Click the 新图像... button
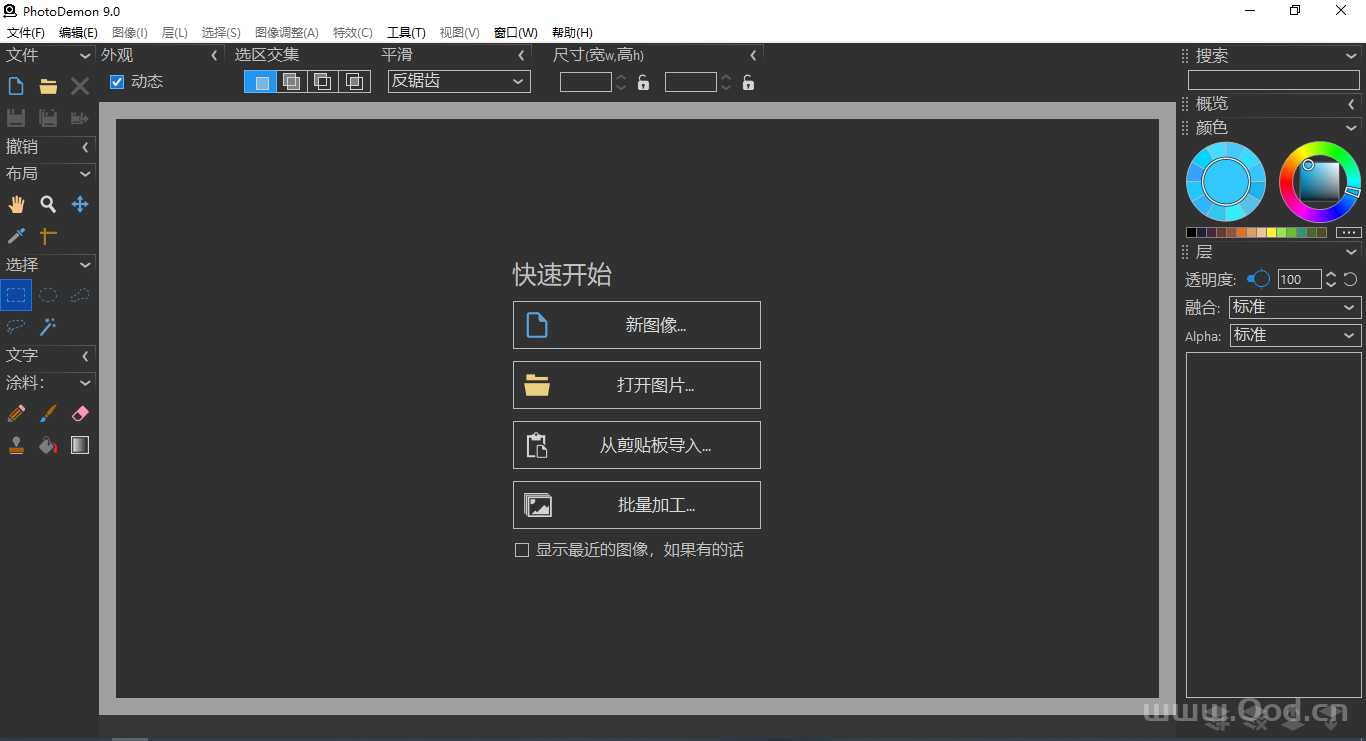Screen dimensions: 1366x741 637,325
